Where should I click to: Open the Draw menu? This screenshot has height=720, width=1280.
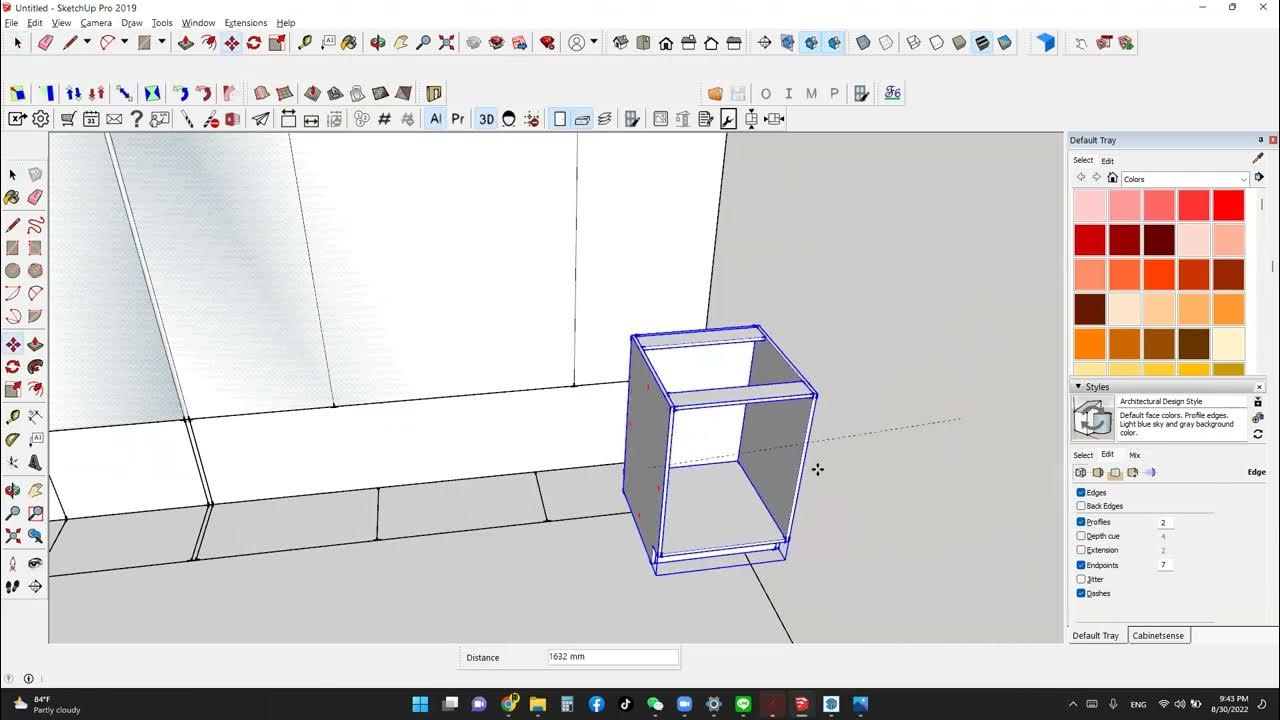pos(132,22)
